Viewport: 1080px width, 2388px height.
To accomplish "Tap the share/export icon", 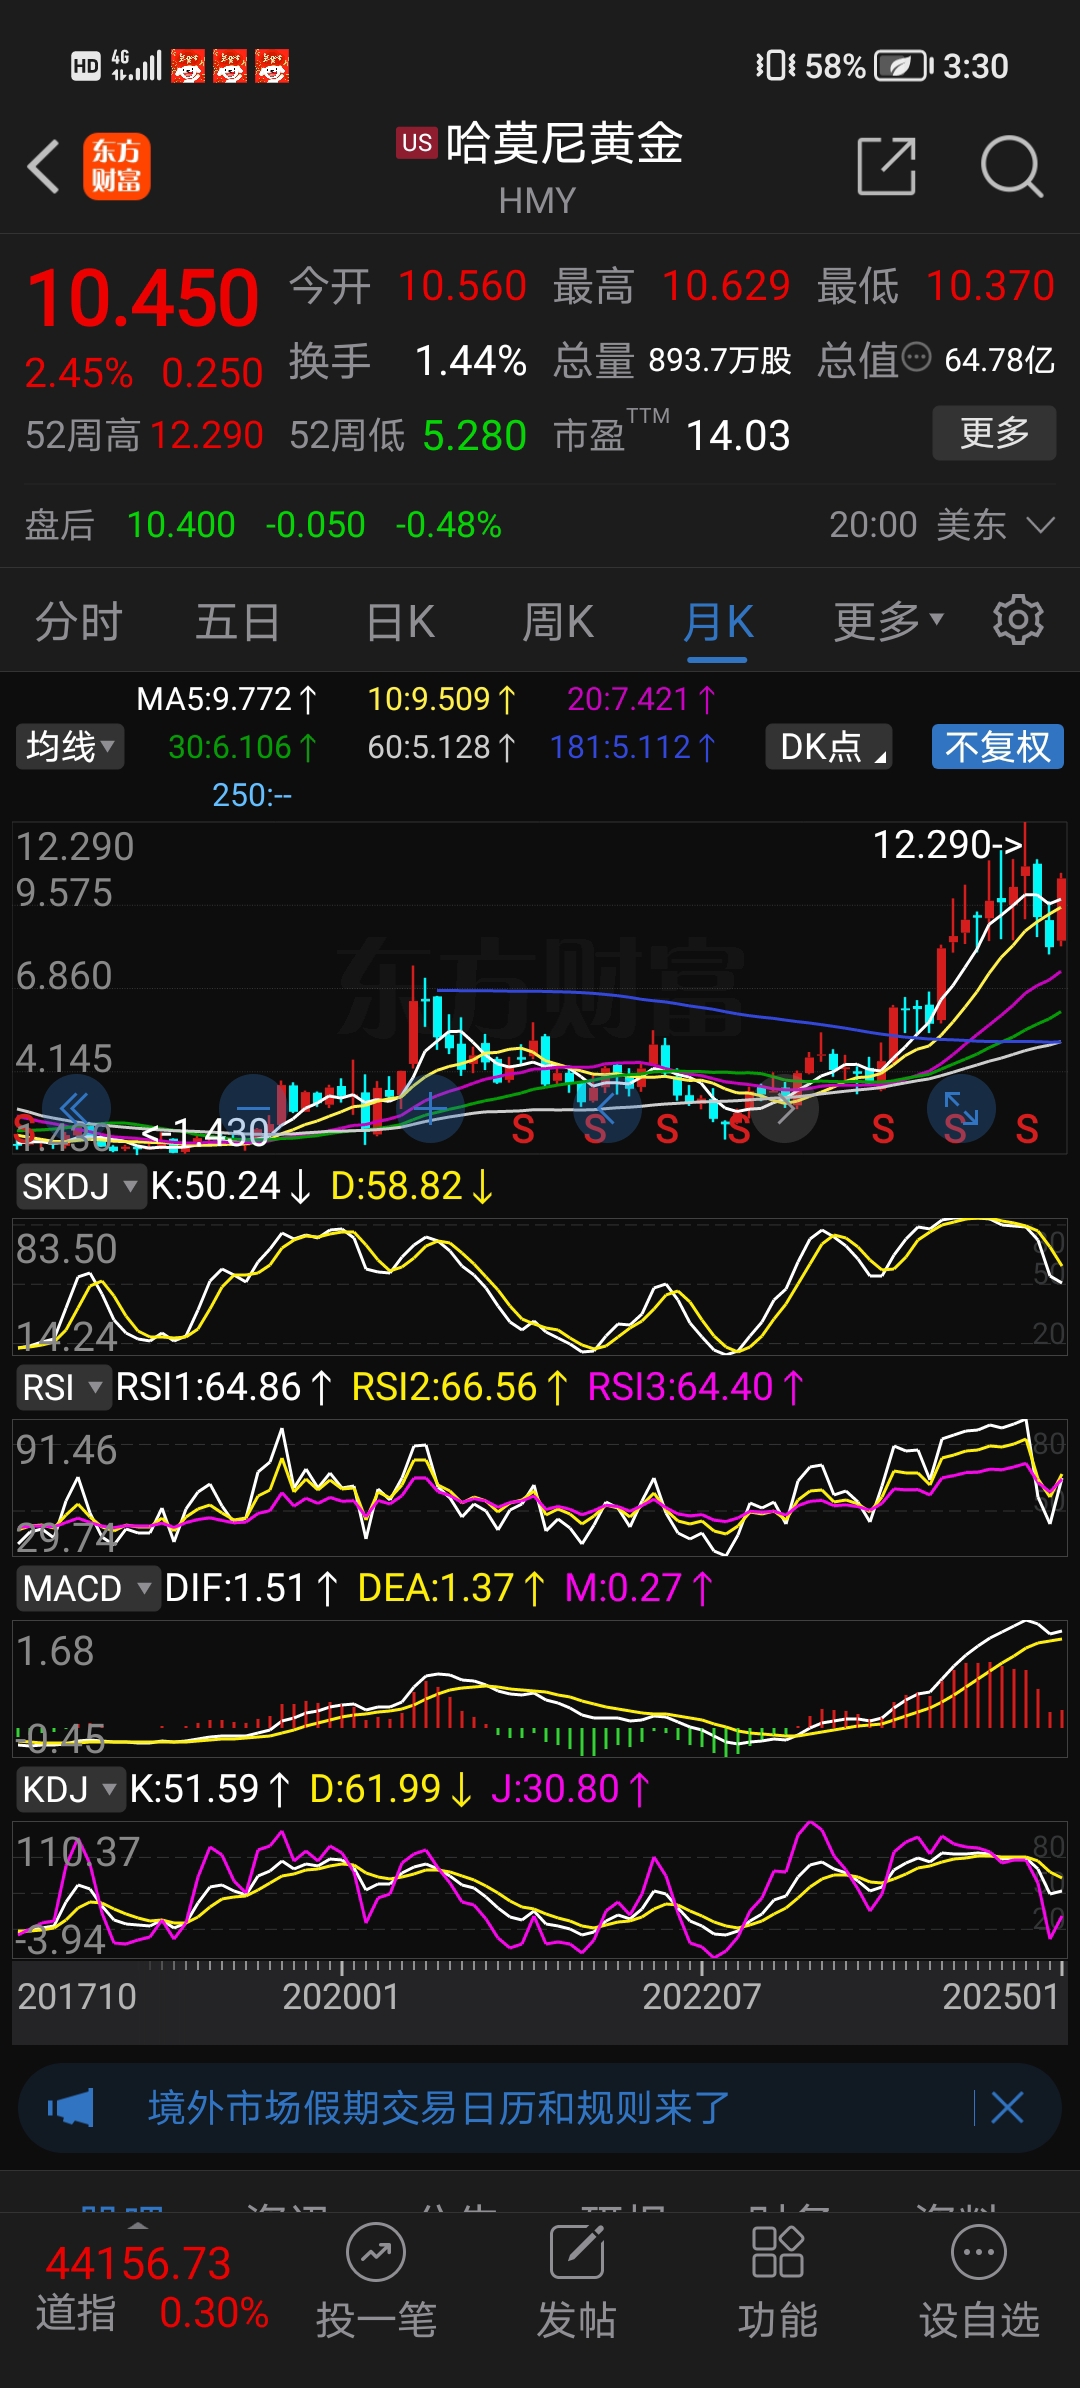I will 887,166.
